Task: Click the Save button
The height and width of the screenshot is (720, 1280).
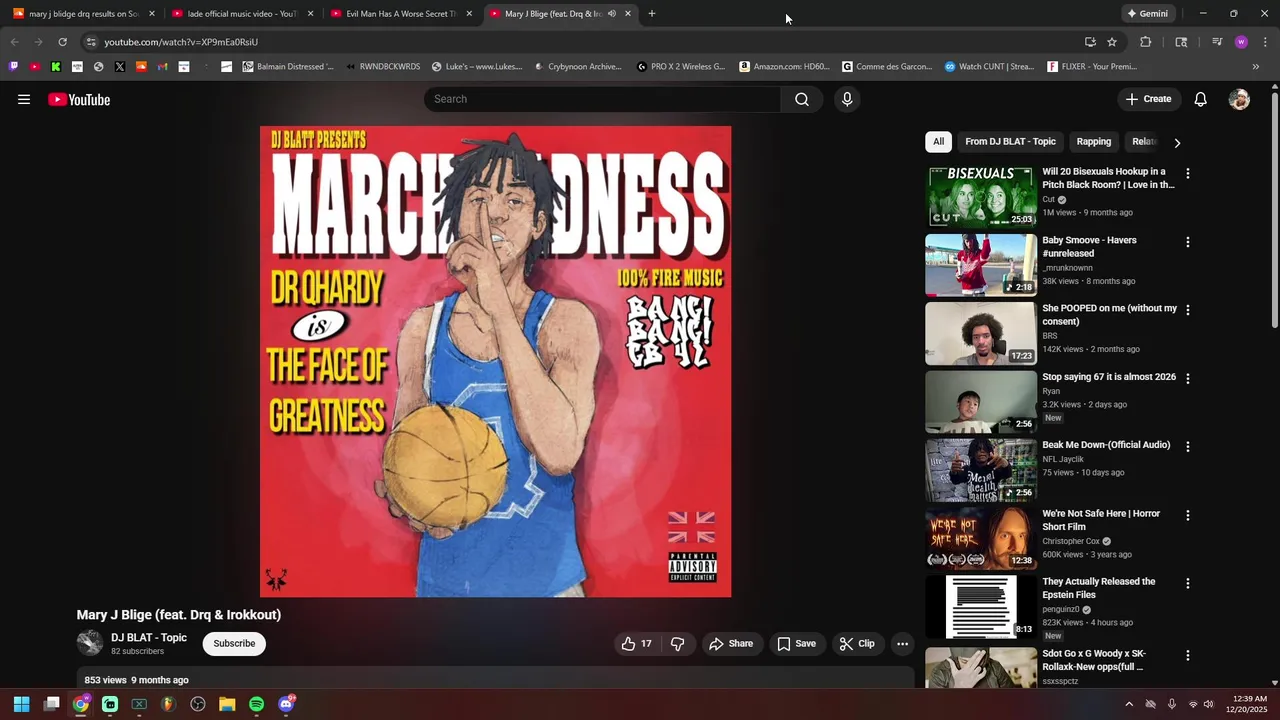Action: [796, 644]
